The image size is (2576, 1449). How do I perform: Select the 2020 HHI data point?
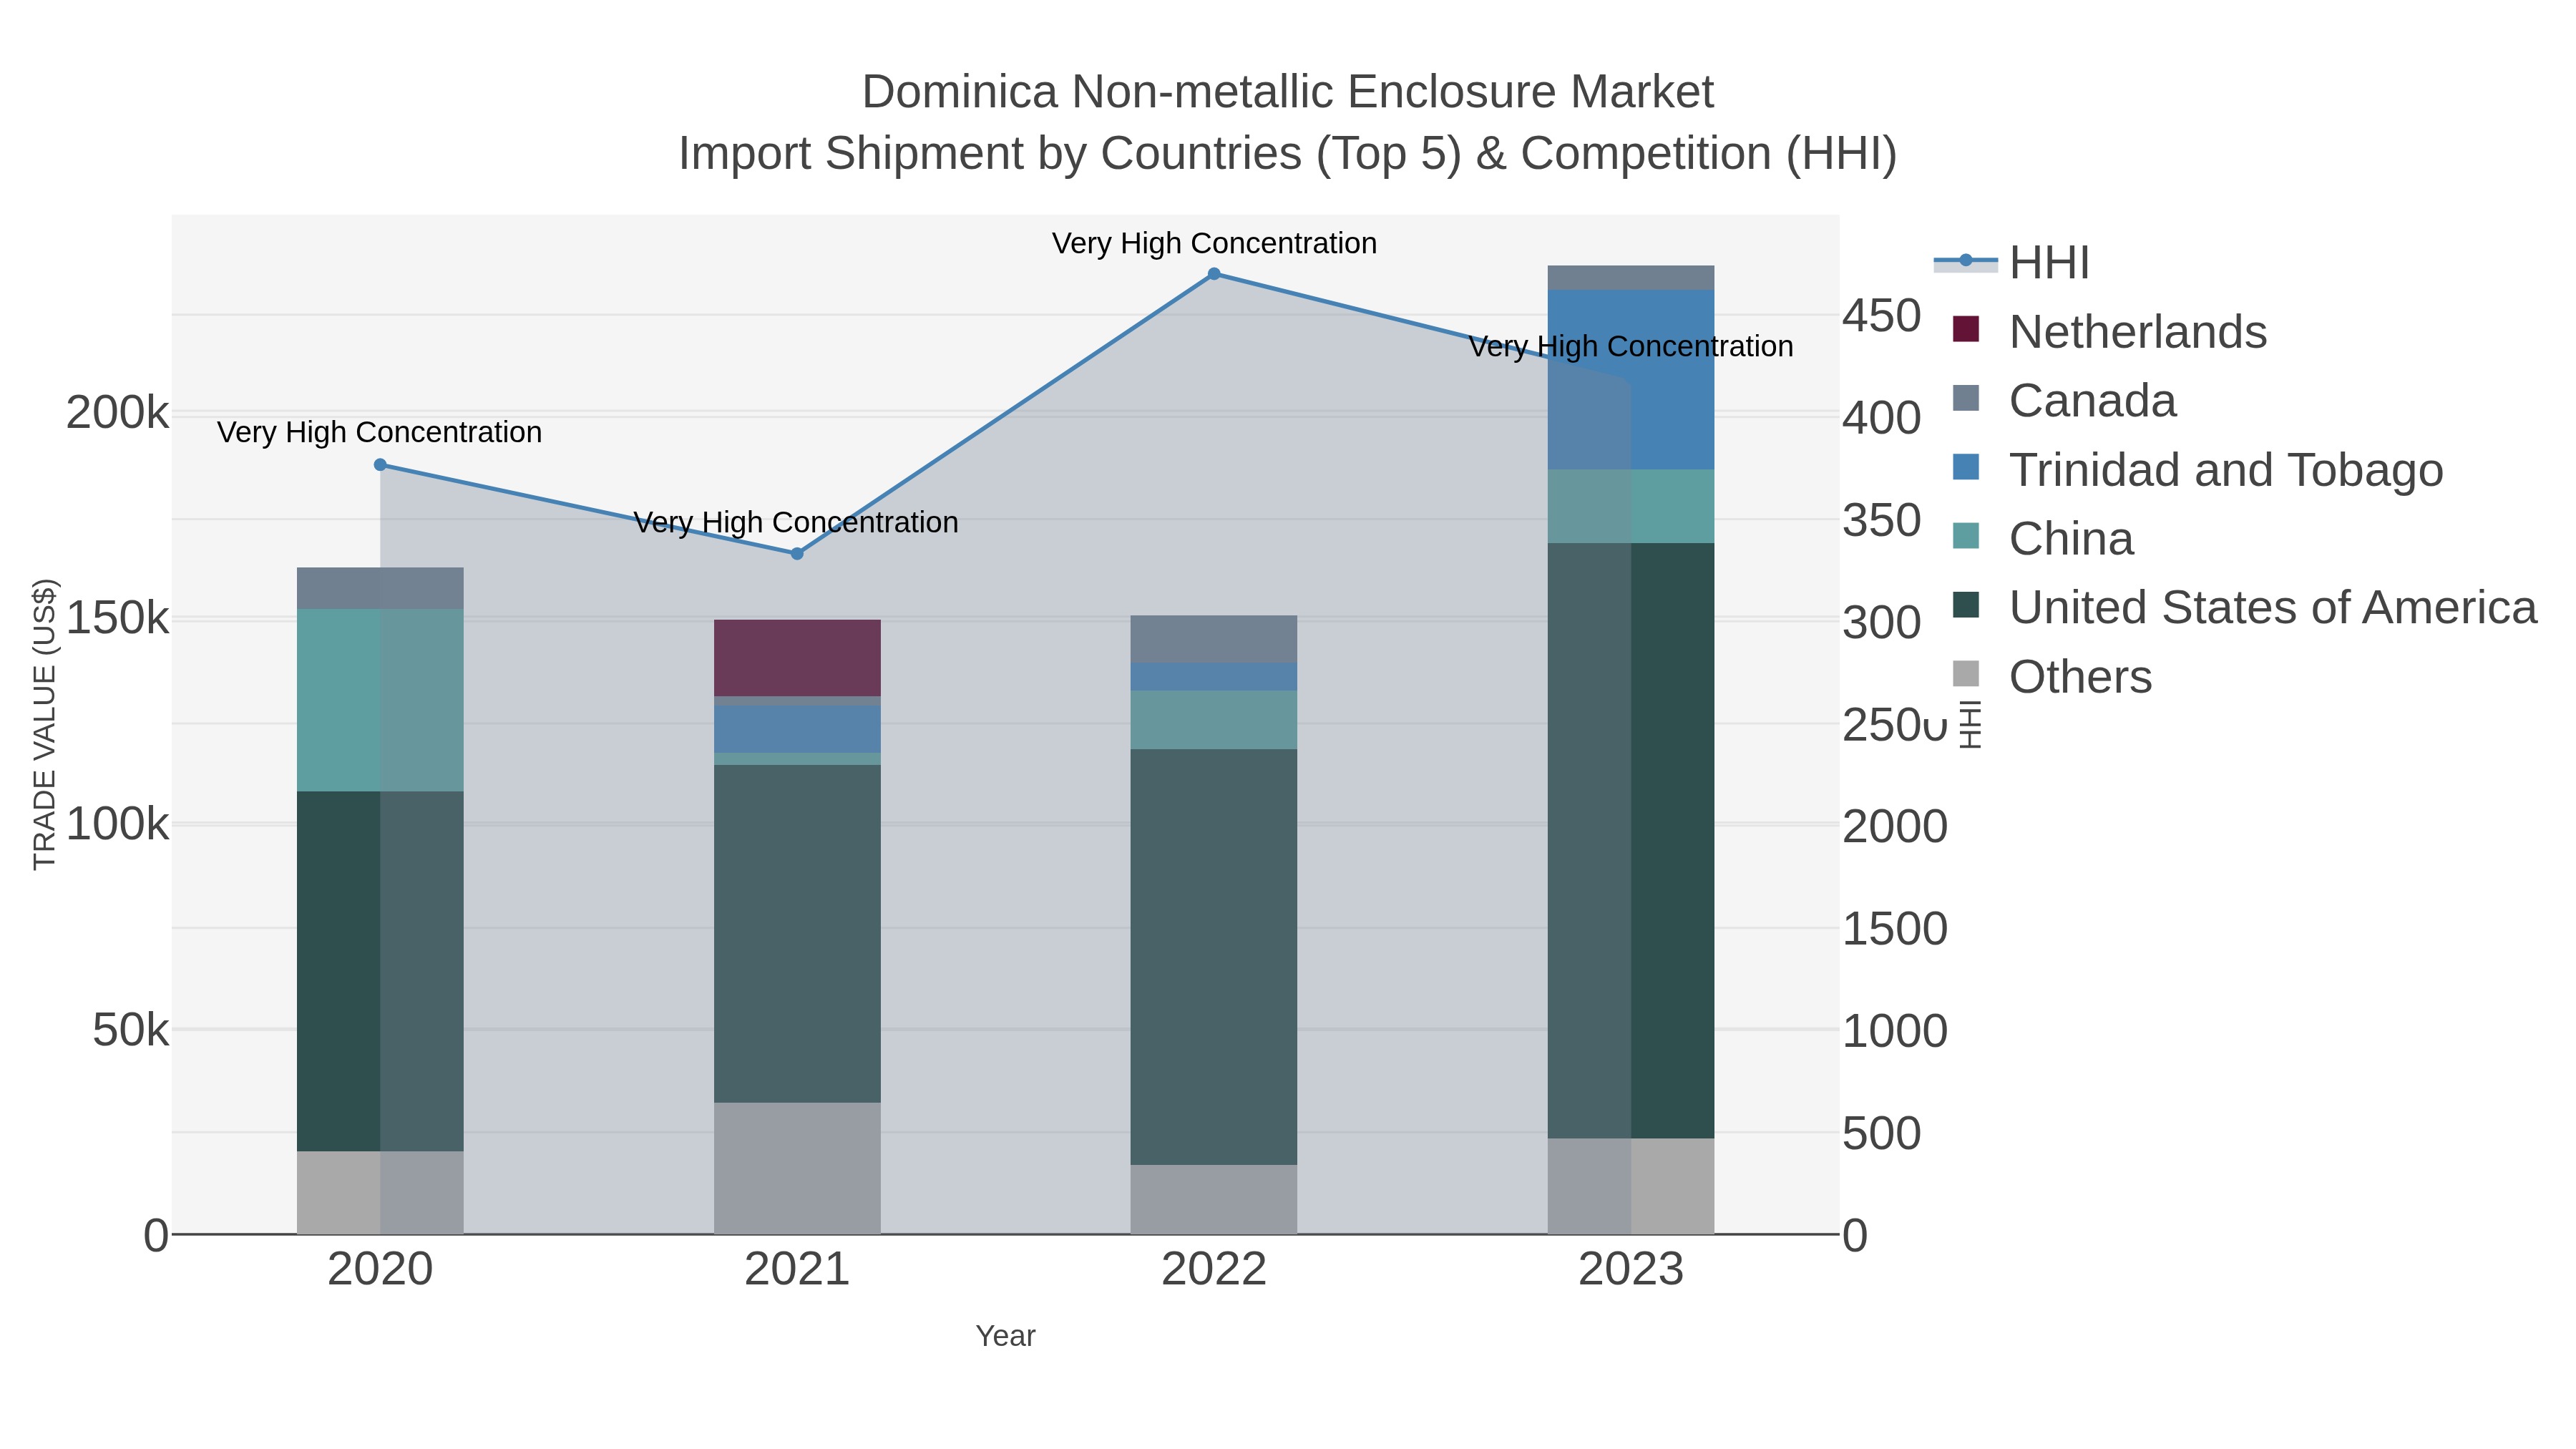pos(380,465)
